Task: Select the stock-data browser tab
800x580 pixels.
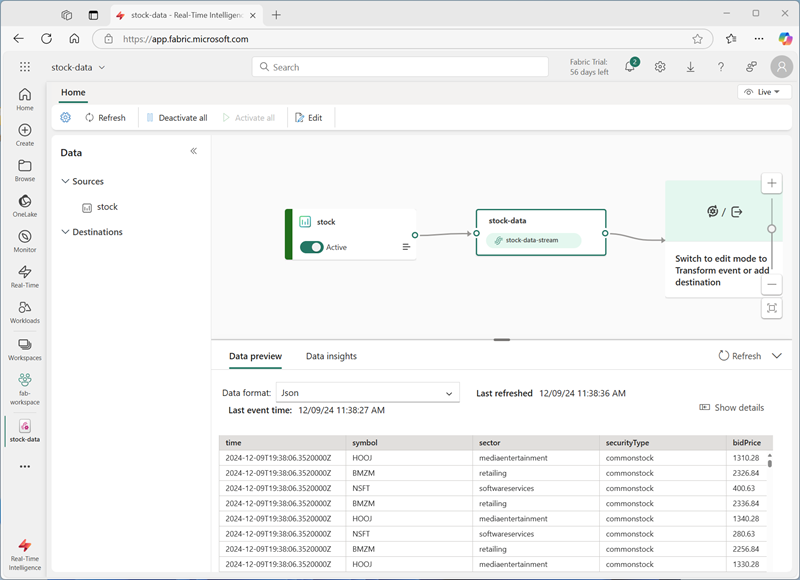Action: pyautogui.click(x=186, y=15)
